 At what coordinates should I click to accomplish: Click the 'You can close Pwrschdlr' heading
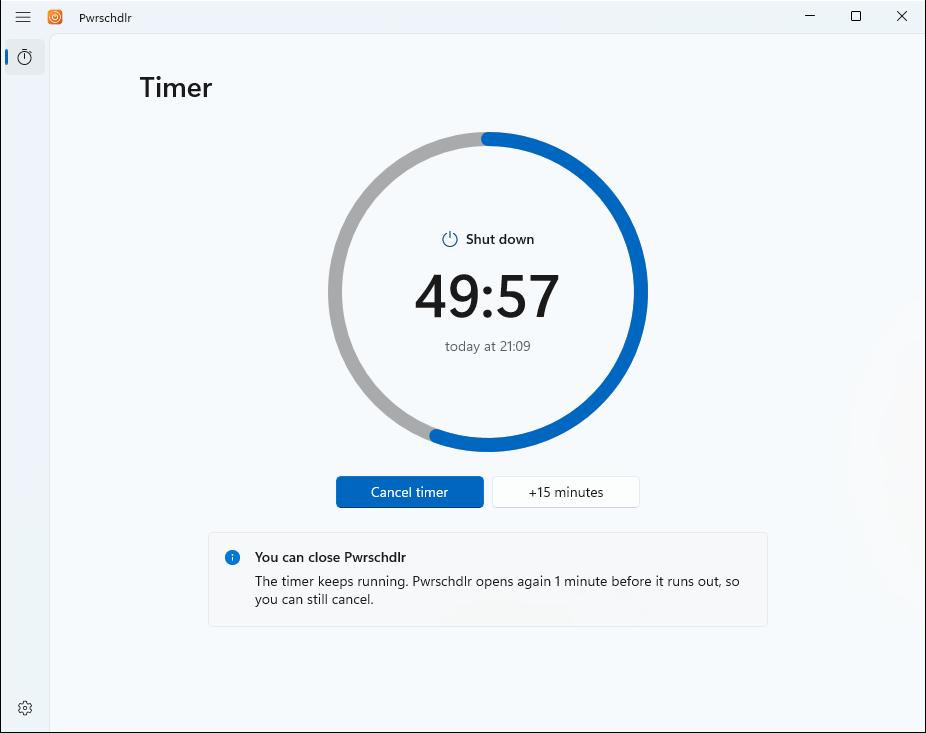(x=330, y=558)
